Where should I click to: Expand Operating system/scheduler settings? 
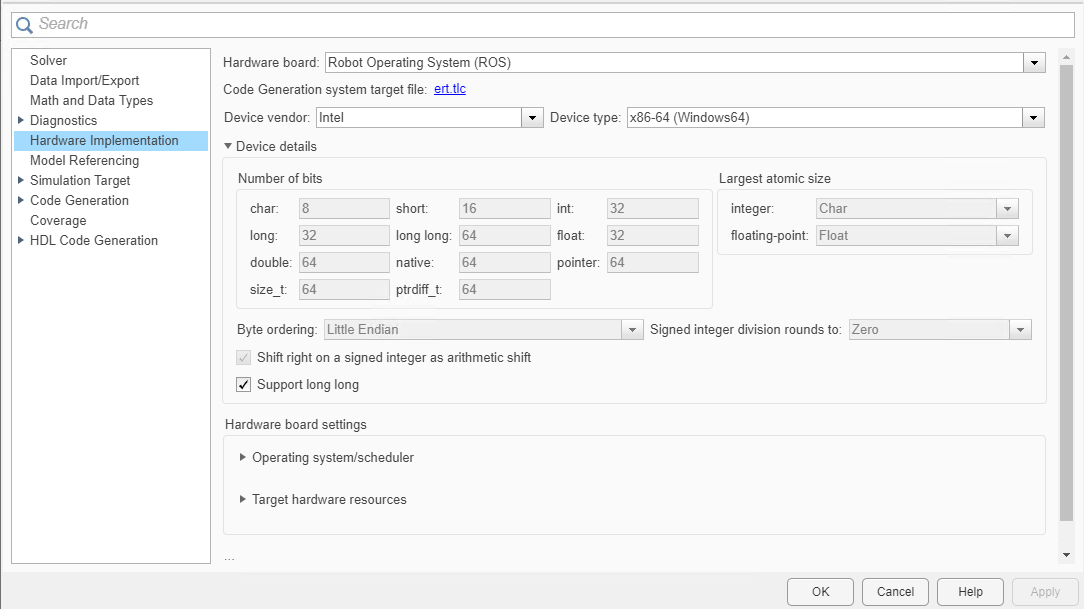243,458
